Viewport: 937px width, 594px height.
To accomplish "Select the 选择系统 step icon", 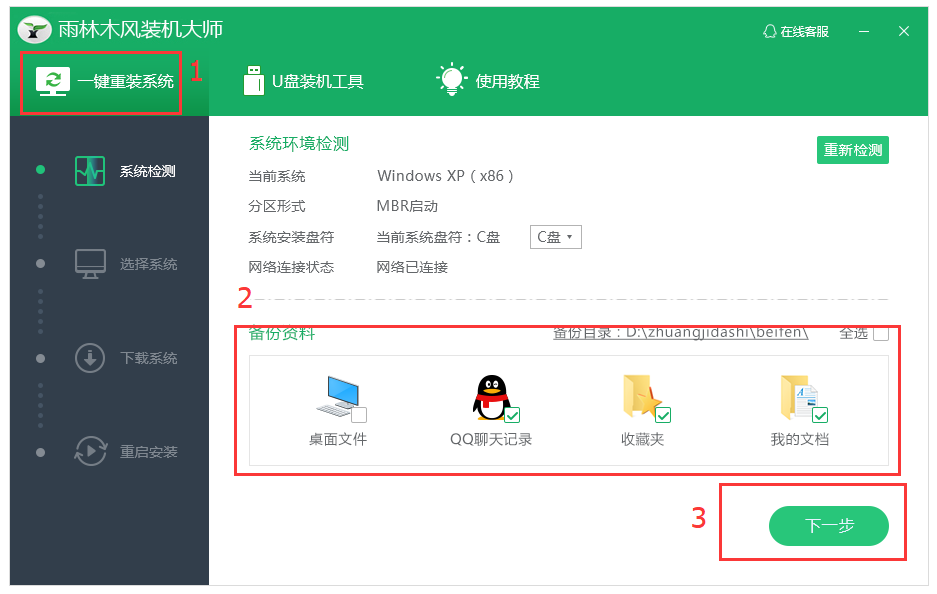I will [89, 263].
